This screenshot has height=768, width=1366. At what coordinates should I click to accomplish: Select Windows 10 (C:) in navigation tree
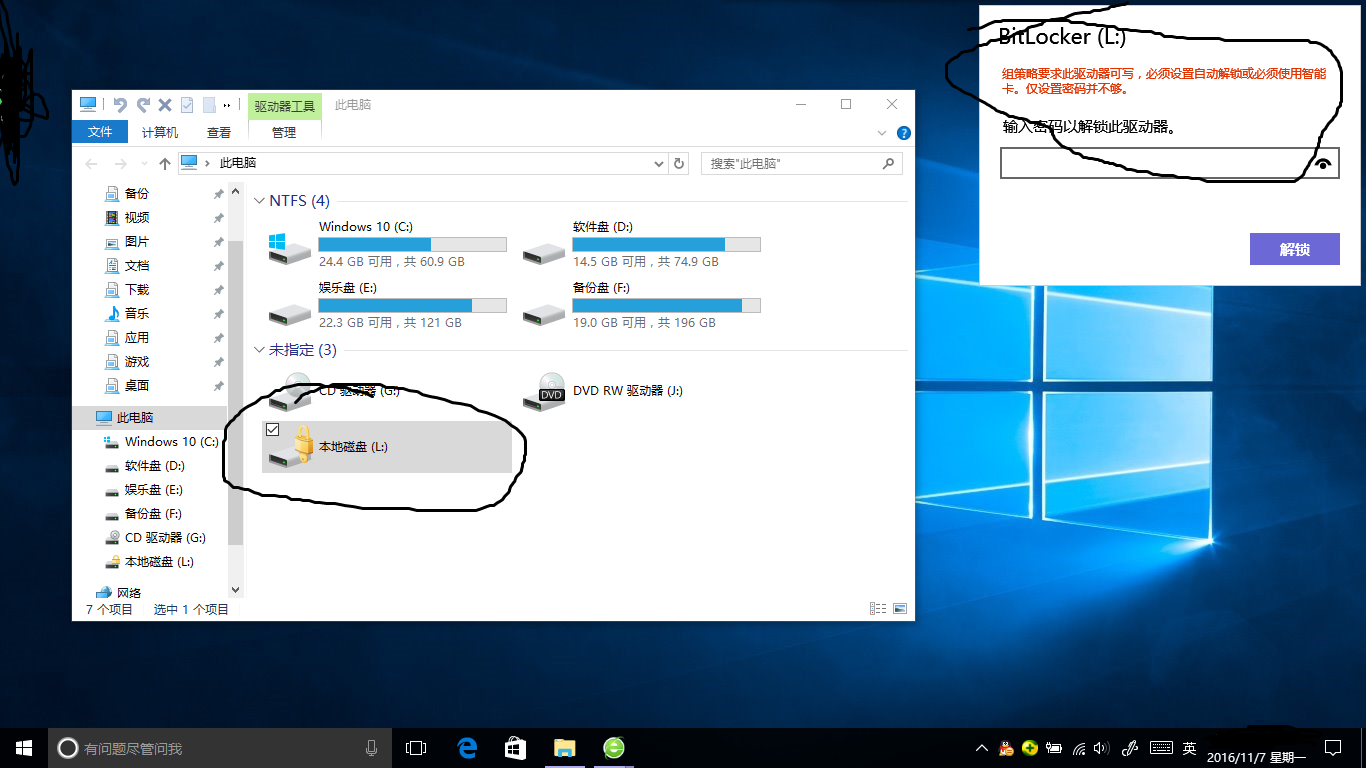[171, 442]
